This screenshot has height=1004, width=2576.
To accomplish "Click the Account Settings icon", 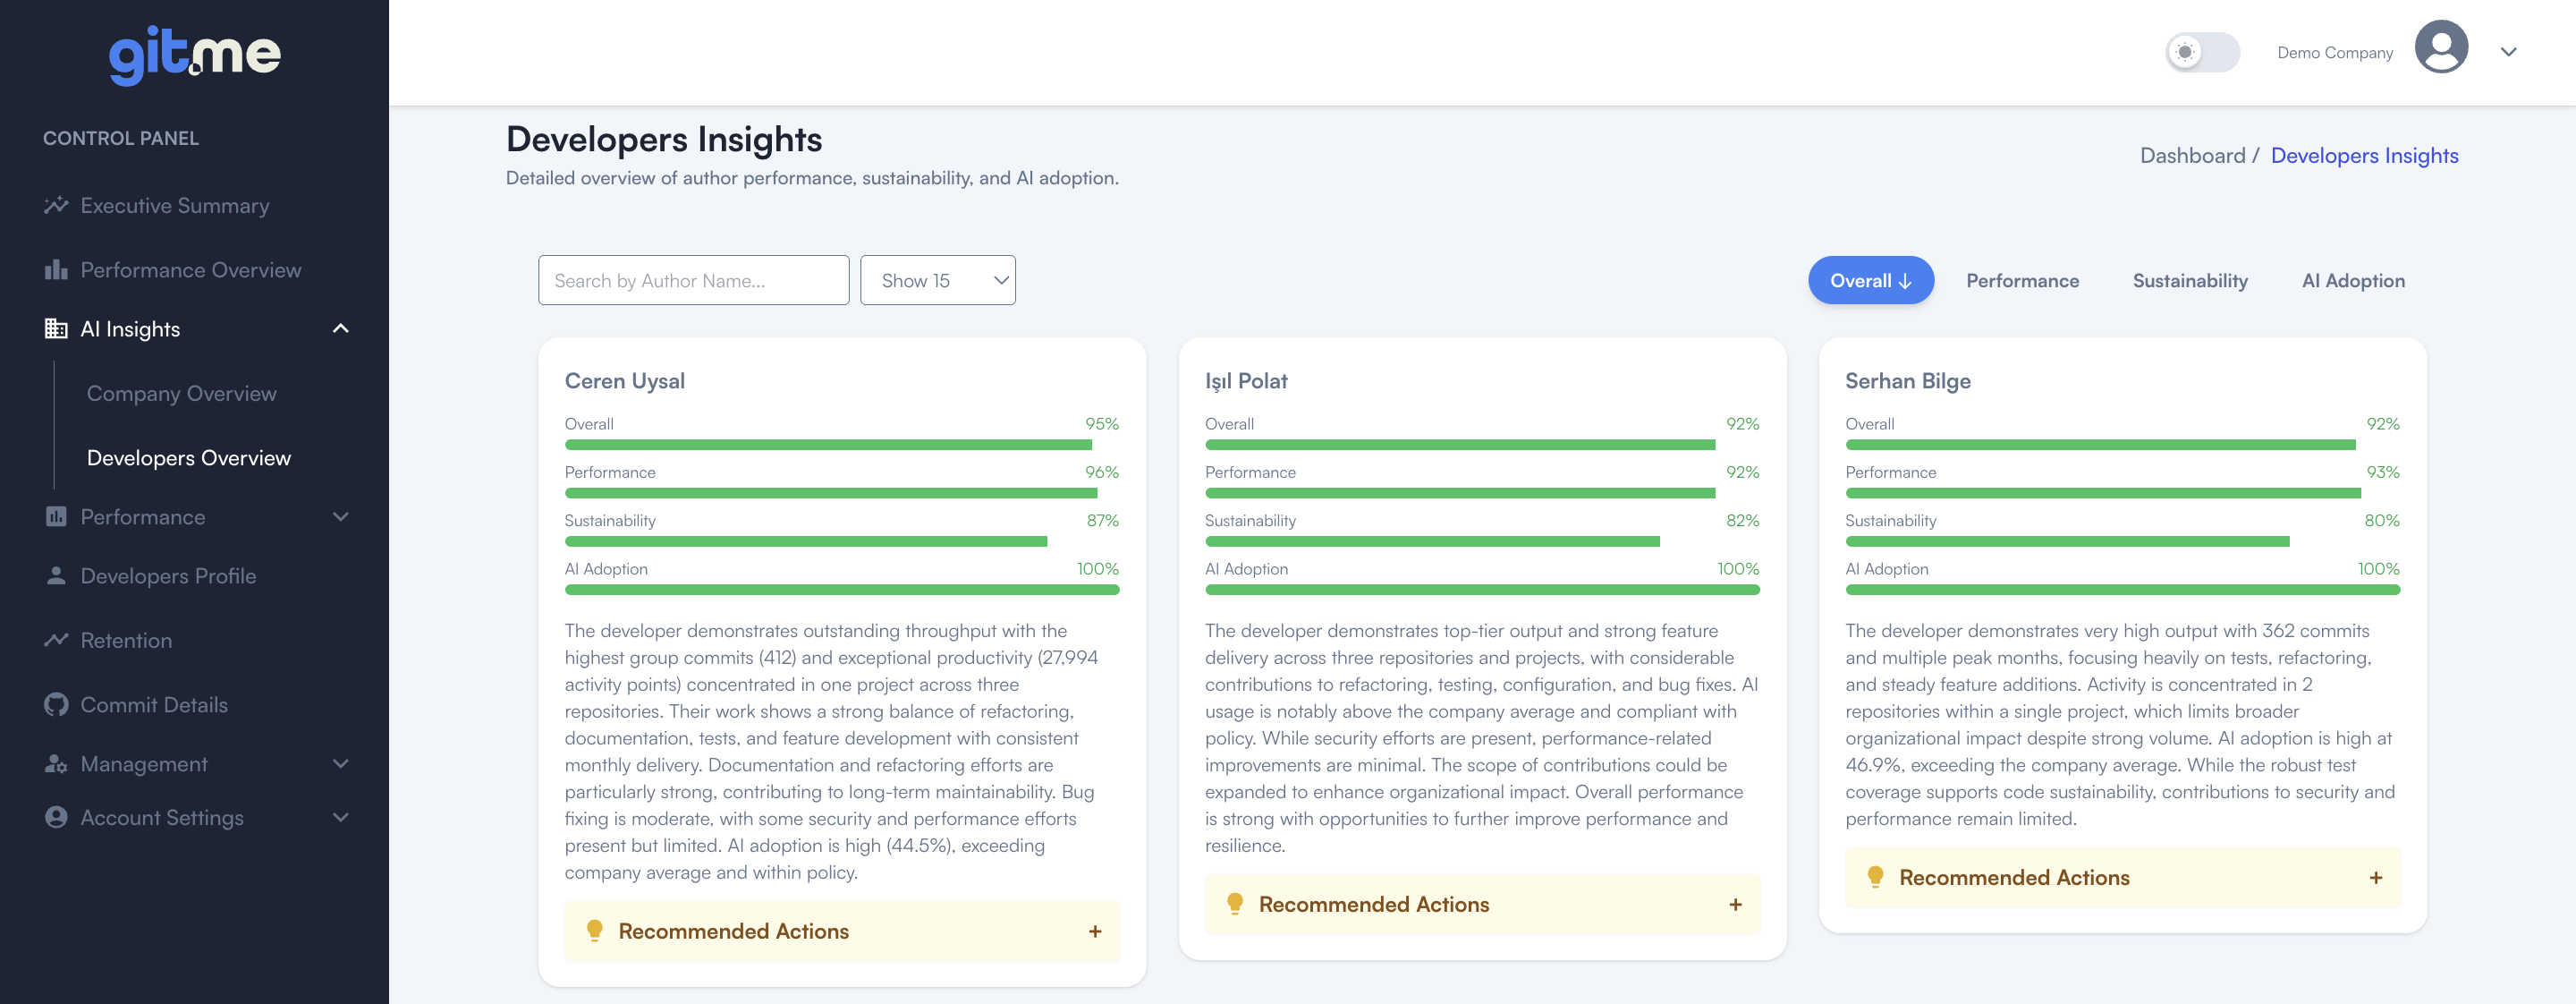I will click(57, 817).
